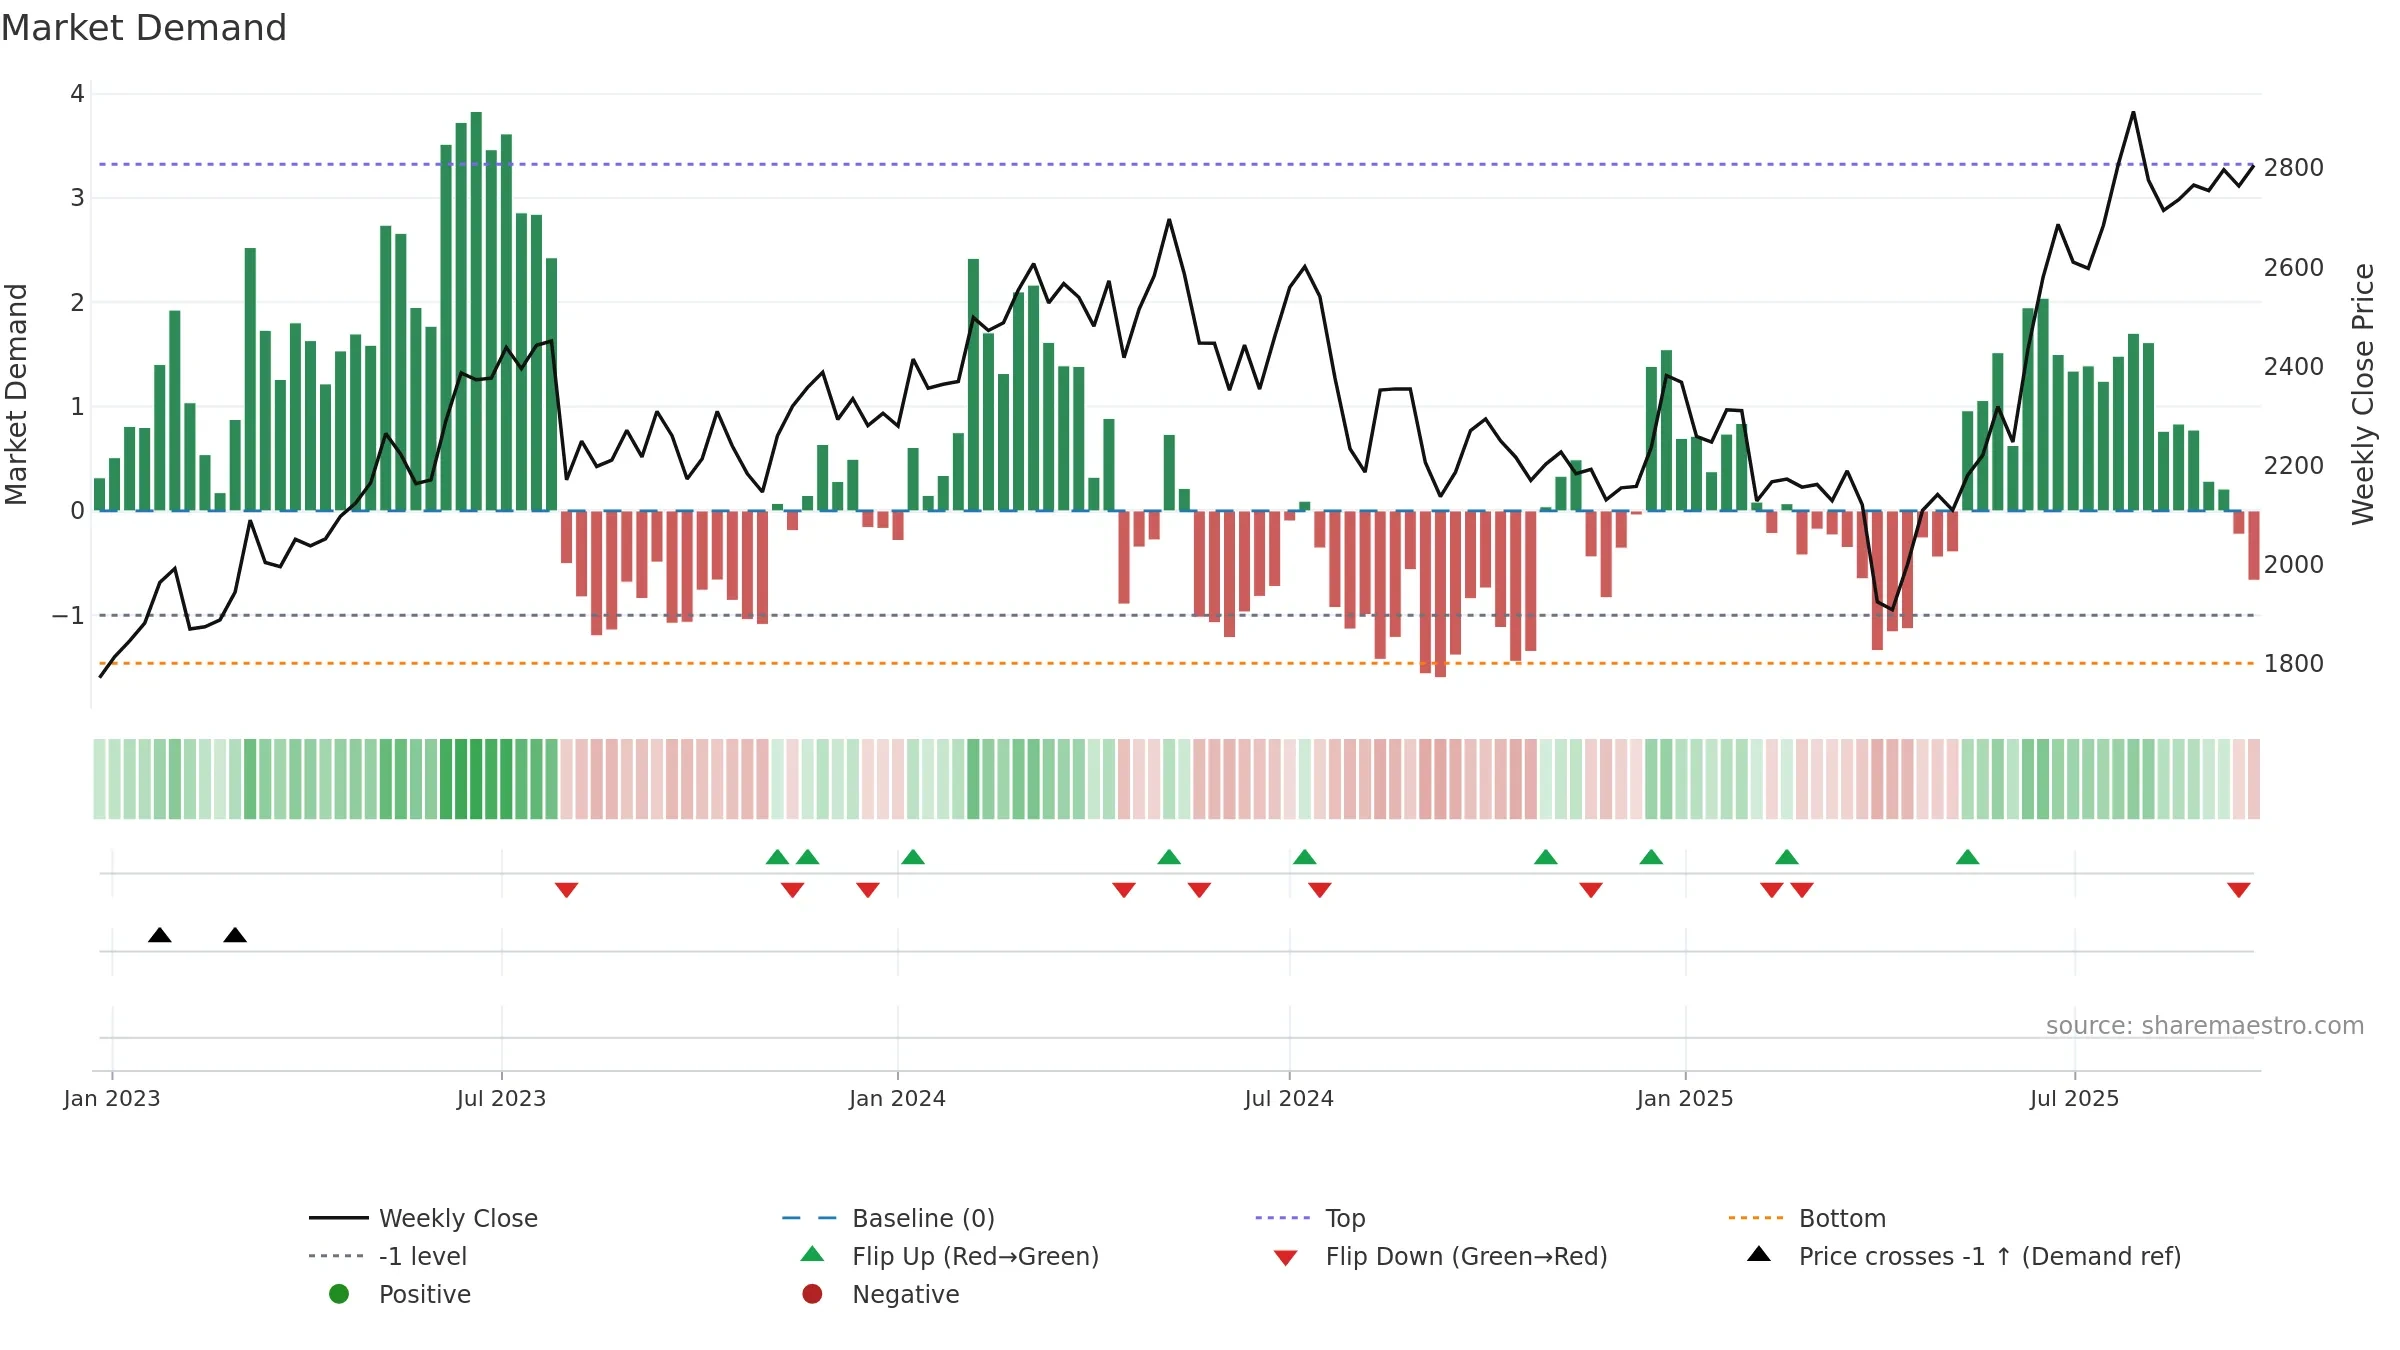Toggle the "Bottom" legend label
The height and width of the screenshot is (1350, 2400).
click(1842, 1218)
